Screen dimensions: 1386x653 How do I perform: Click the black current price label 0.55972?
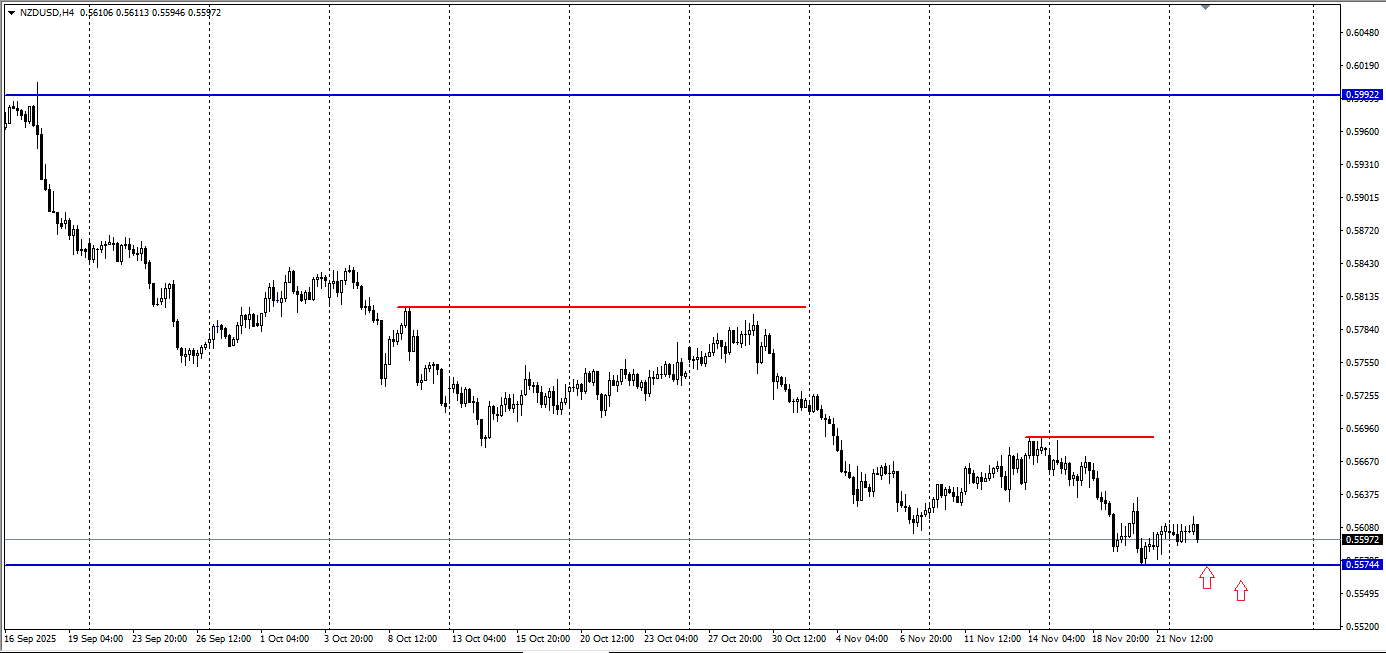coord(1362,539)
